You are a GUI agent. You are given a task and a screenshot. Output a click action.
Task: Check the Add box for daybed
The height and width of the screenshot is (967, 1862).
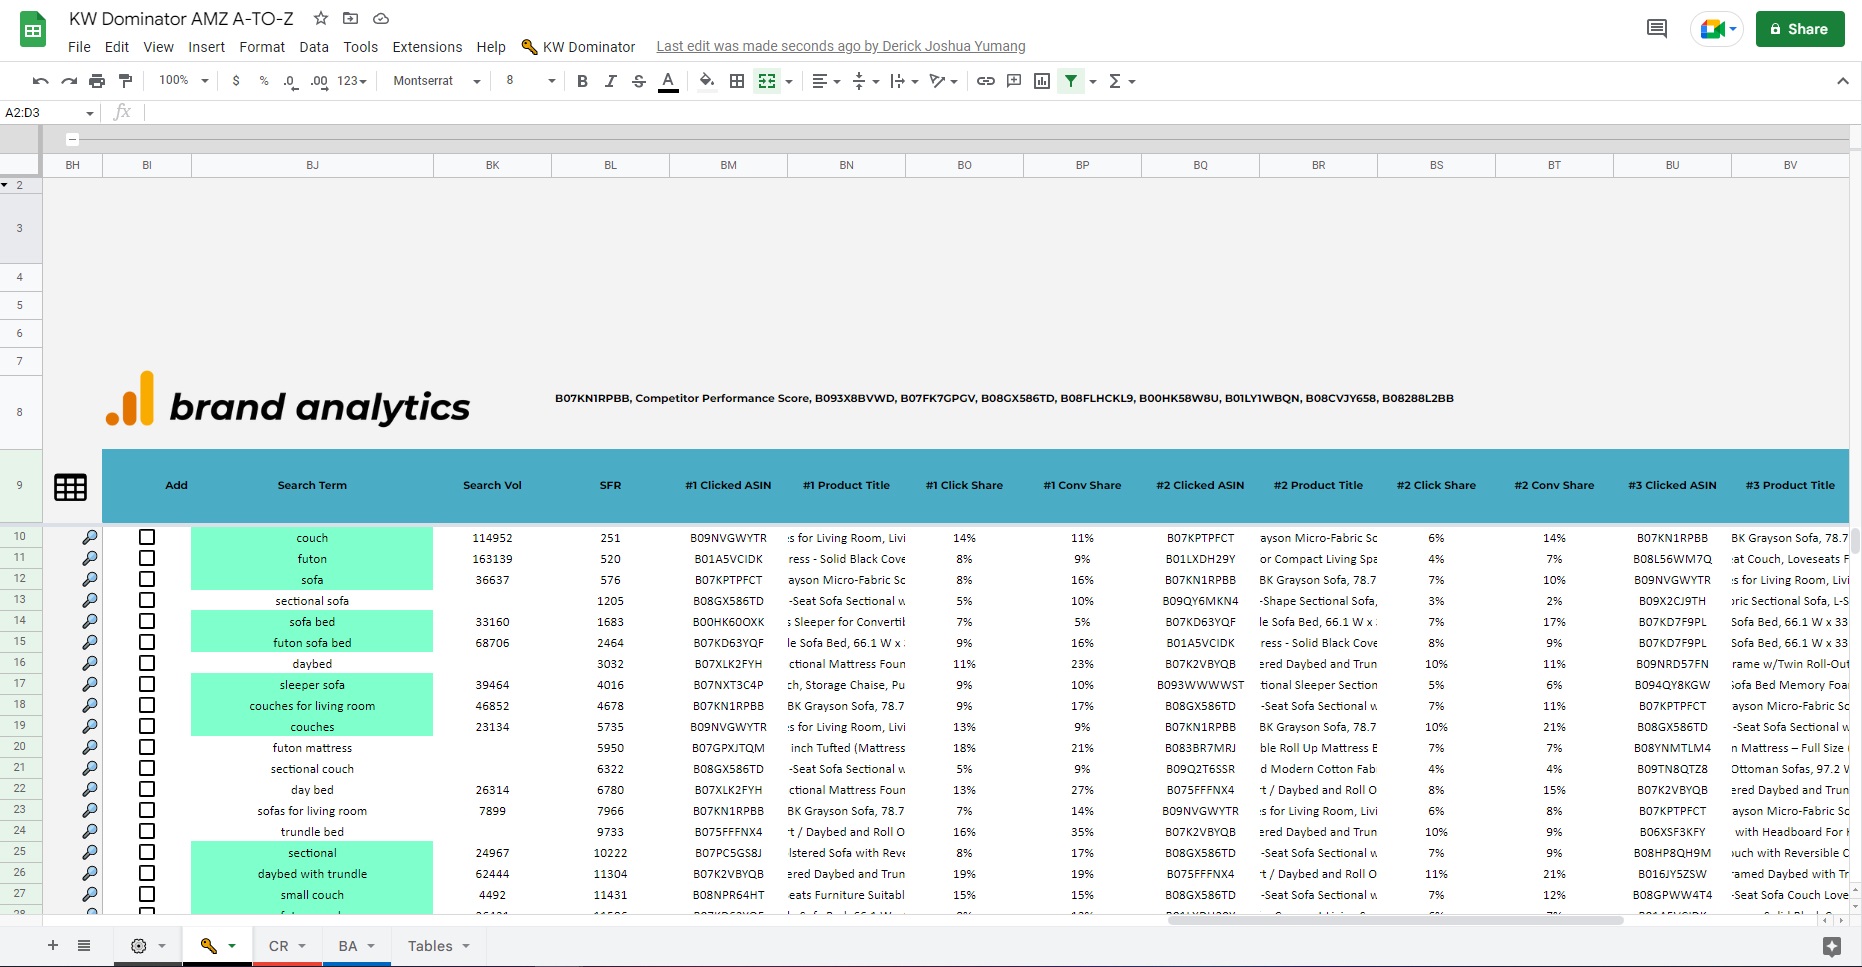147,663
